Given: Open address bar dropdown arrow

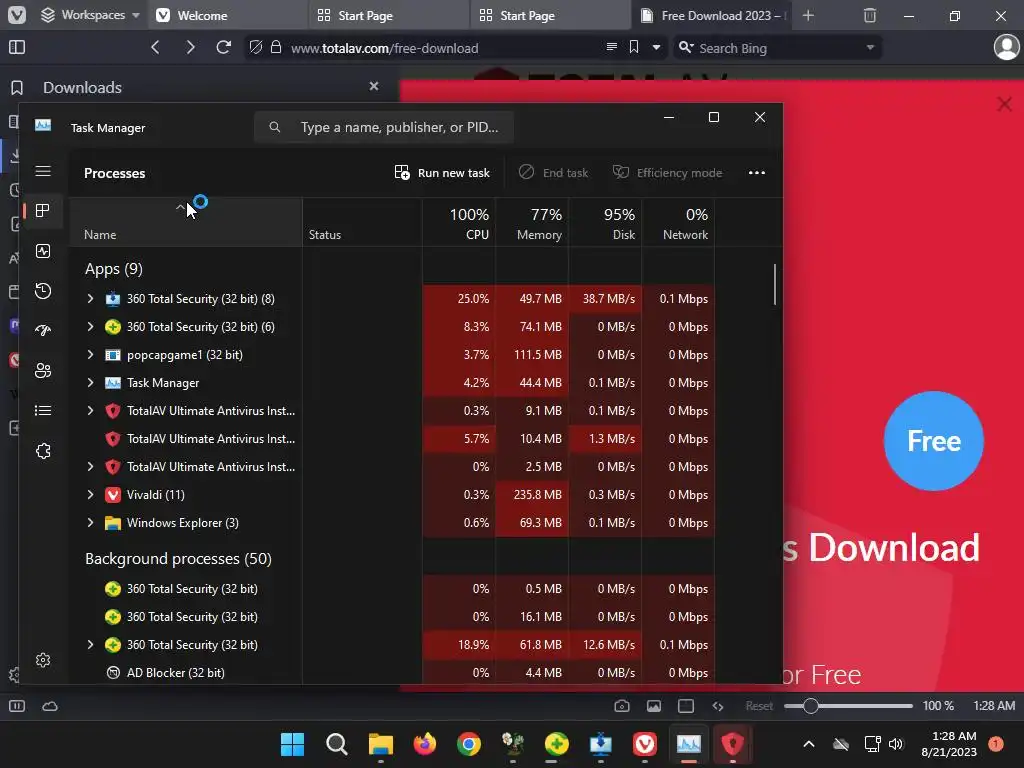Looking at the screenshot, I should 656,48.
